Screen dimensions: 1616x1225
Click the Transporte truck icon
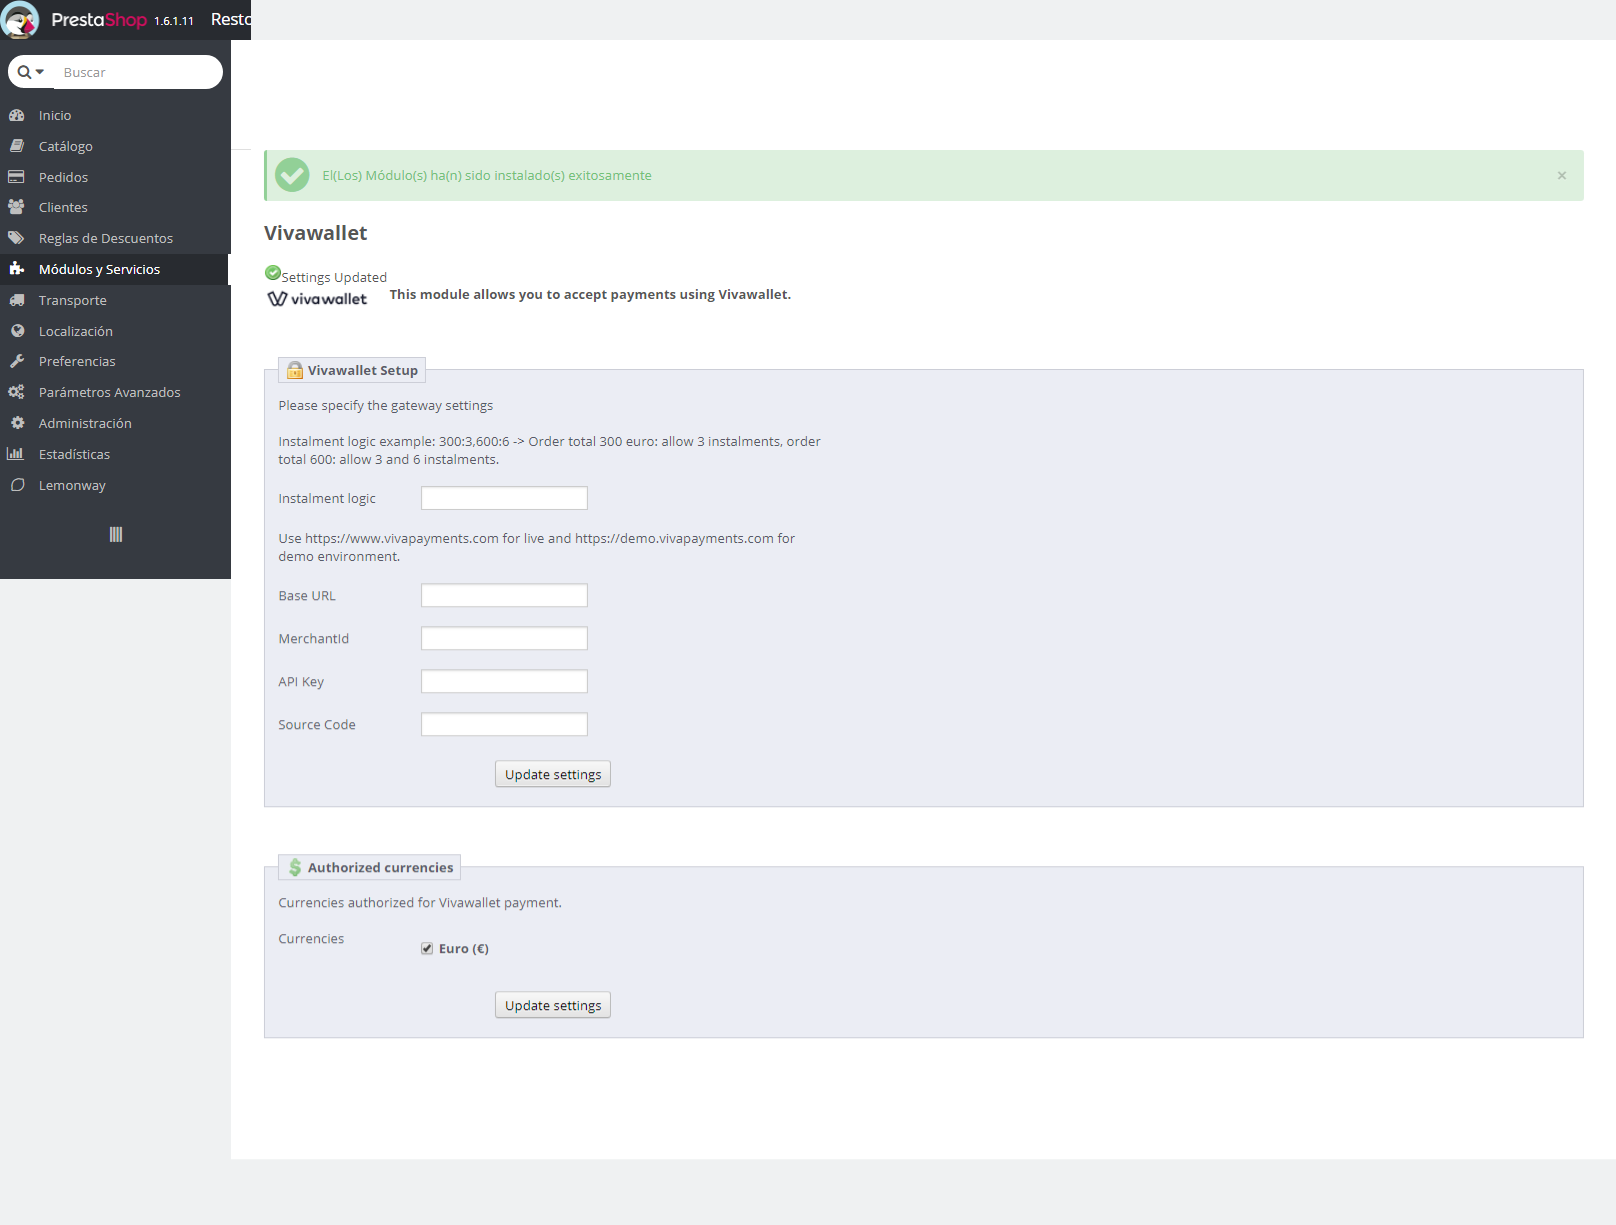pos(17,300)
